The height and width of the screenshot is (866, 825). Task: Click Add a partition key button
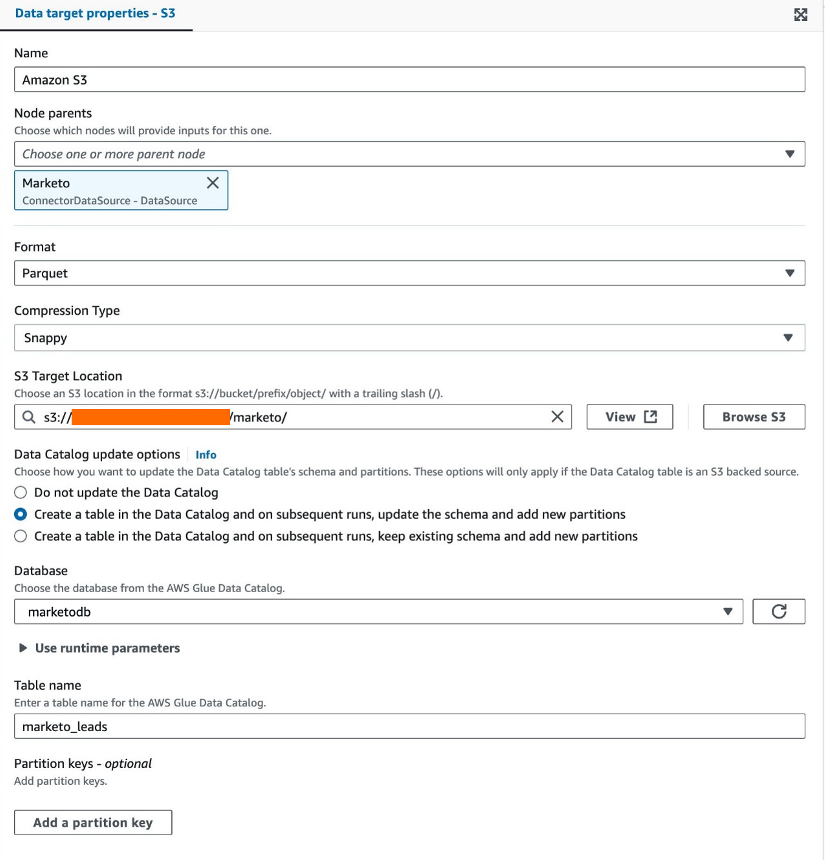(93, 822)
